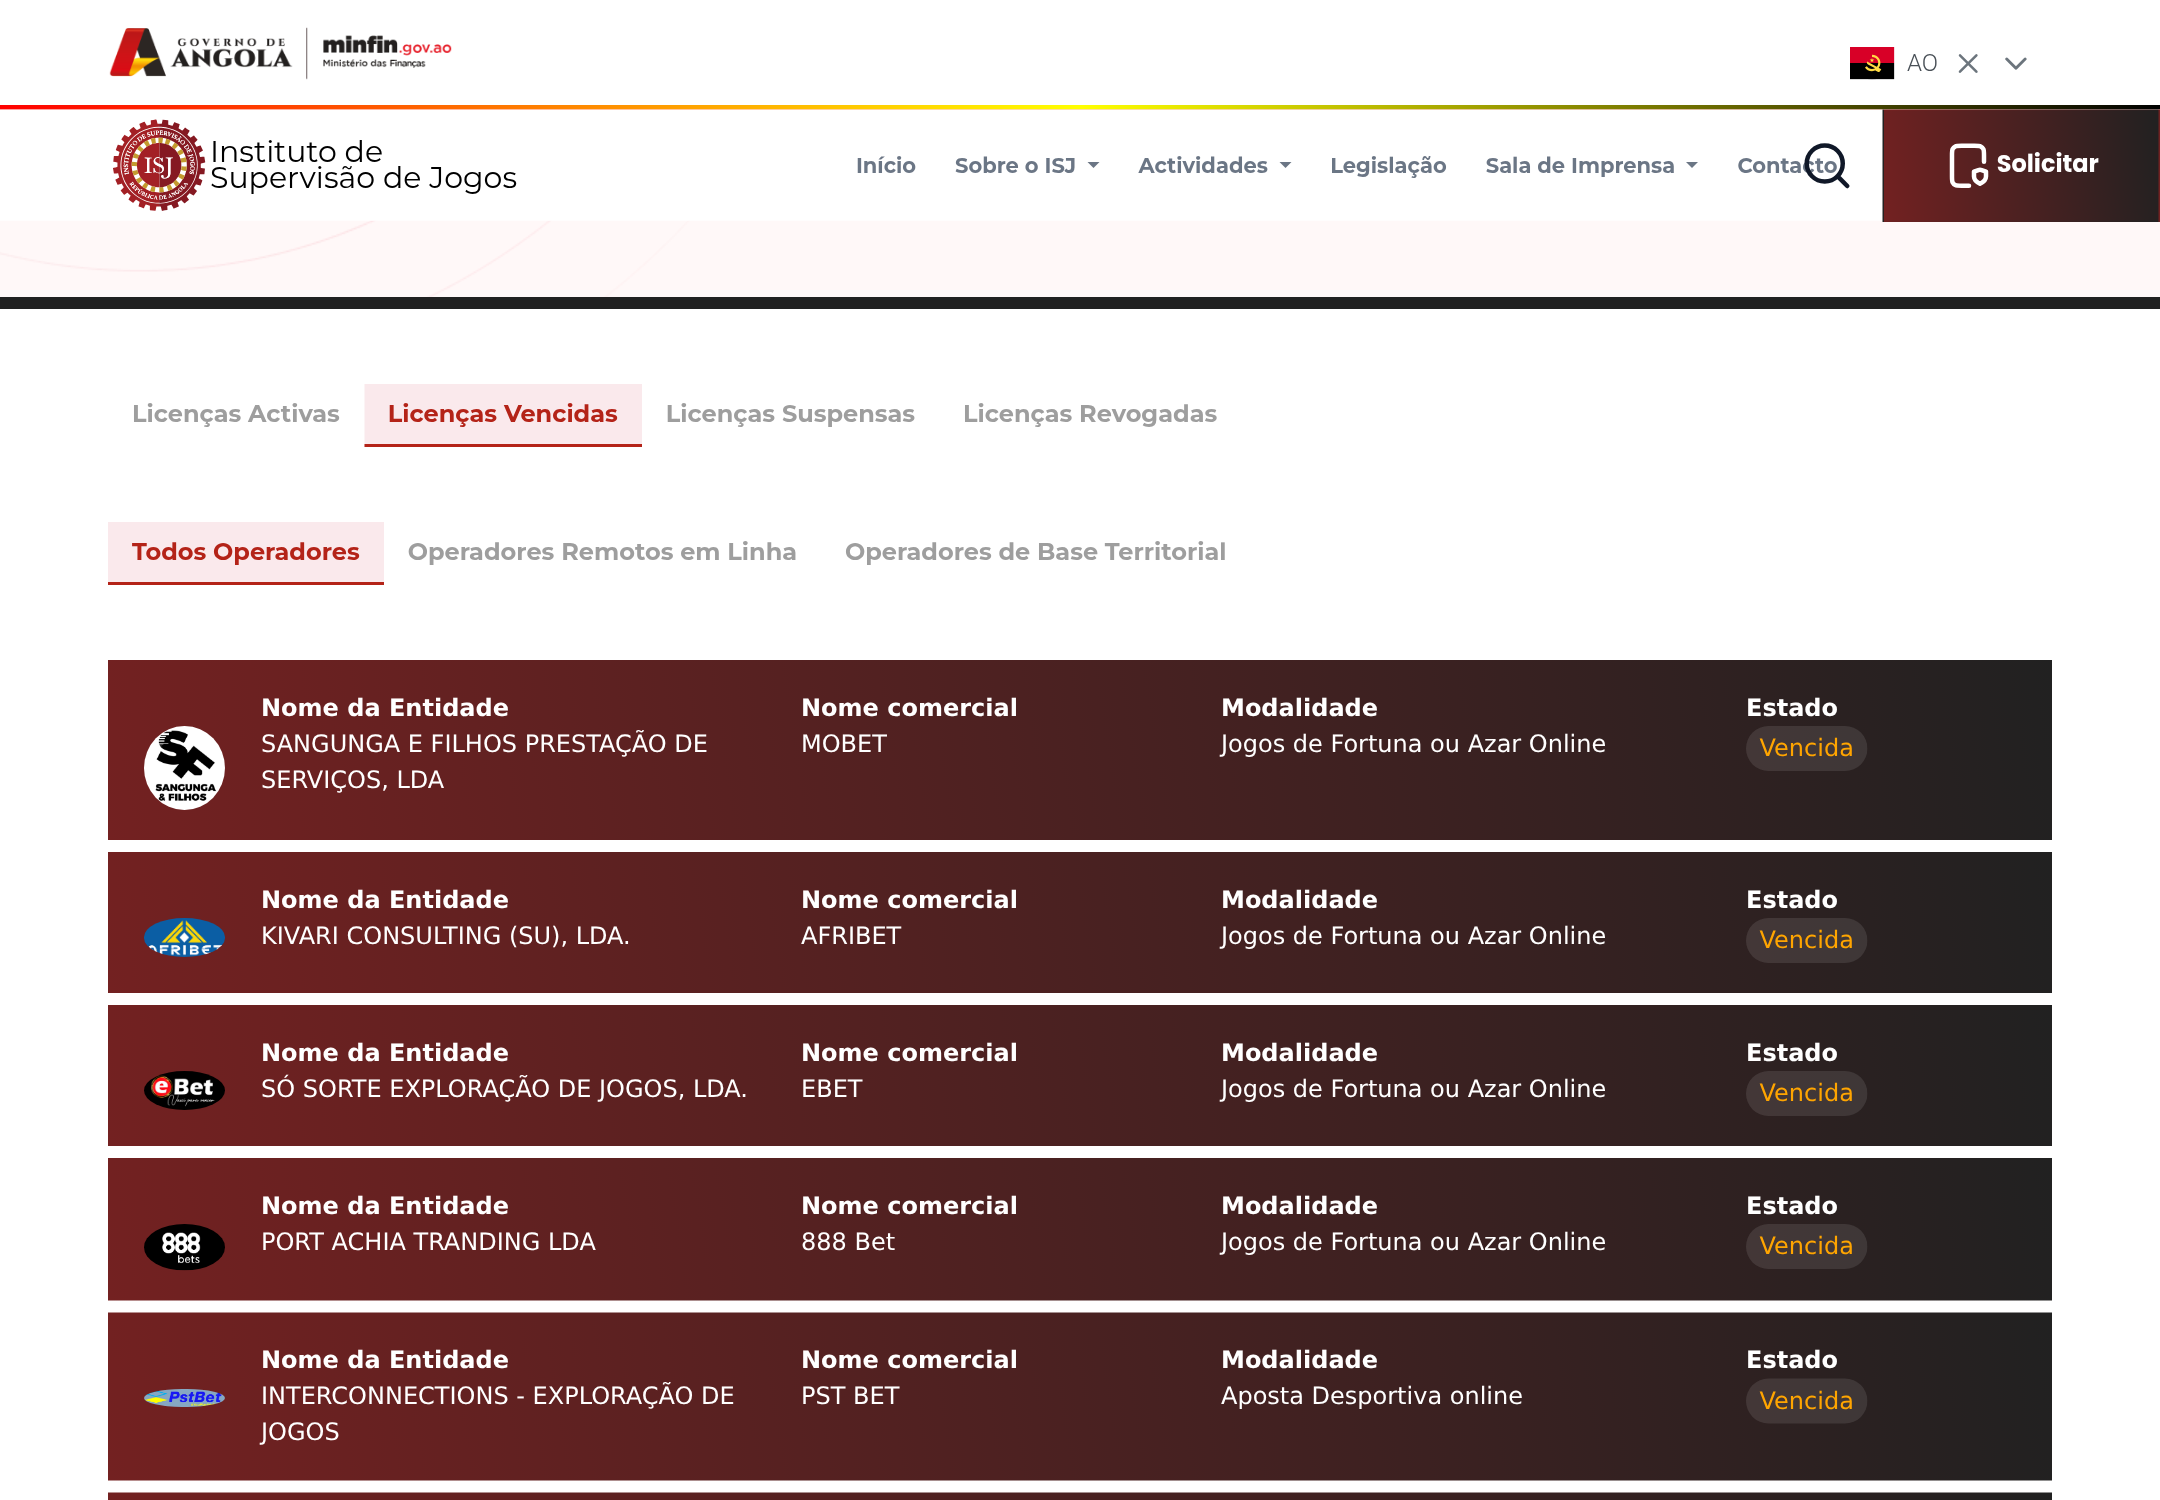
Task: Click the Governo de Angola logo
Action: point(200,52)
